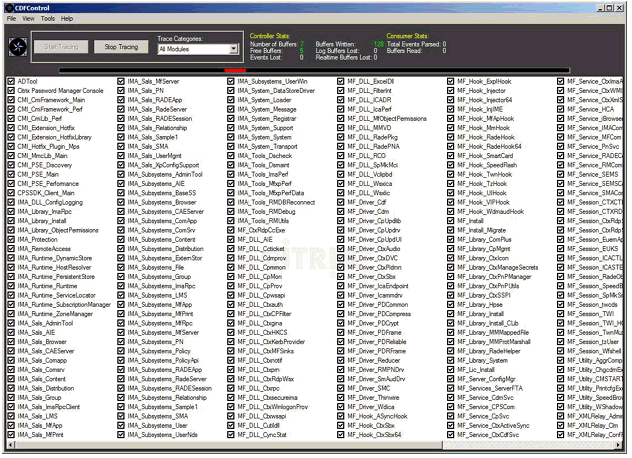Open the Help menu
This screenshot has height=458, width=632.
[x=67, y=19]
